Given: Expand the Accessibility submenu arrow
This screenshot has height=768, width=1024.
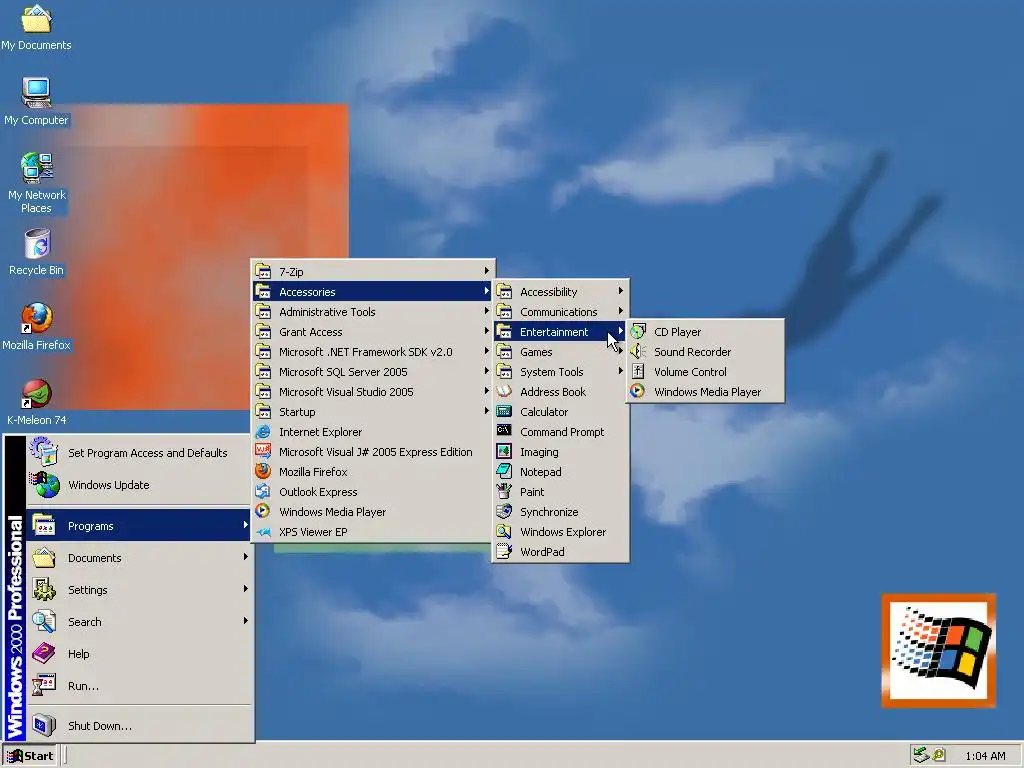Looking at the screenshot, I should pyautogui.click(x=620, y=291).
